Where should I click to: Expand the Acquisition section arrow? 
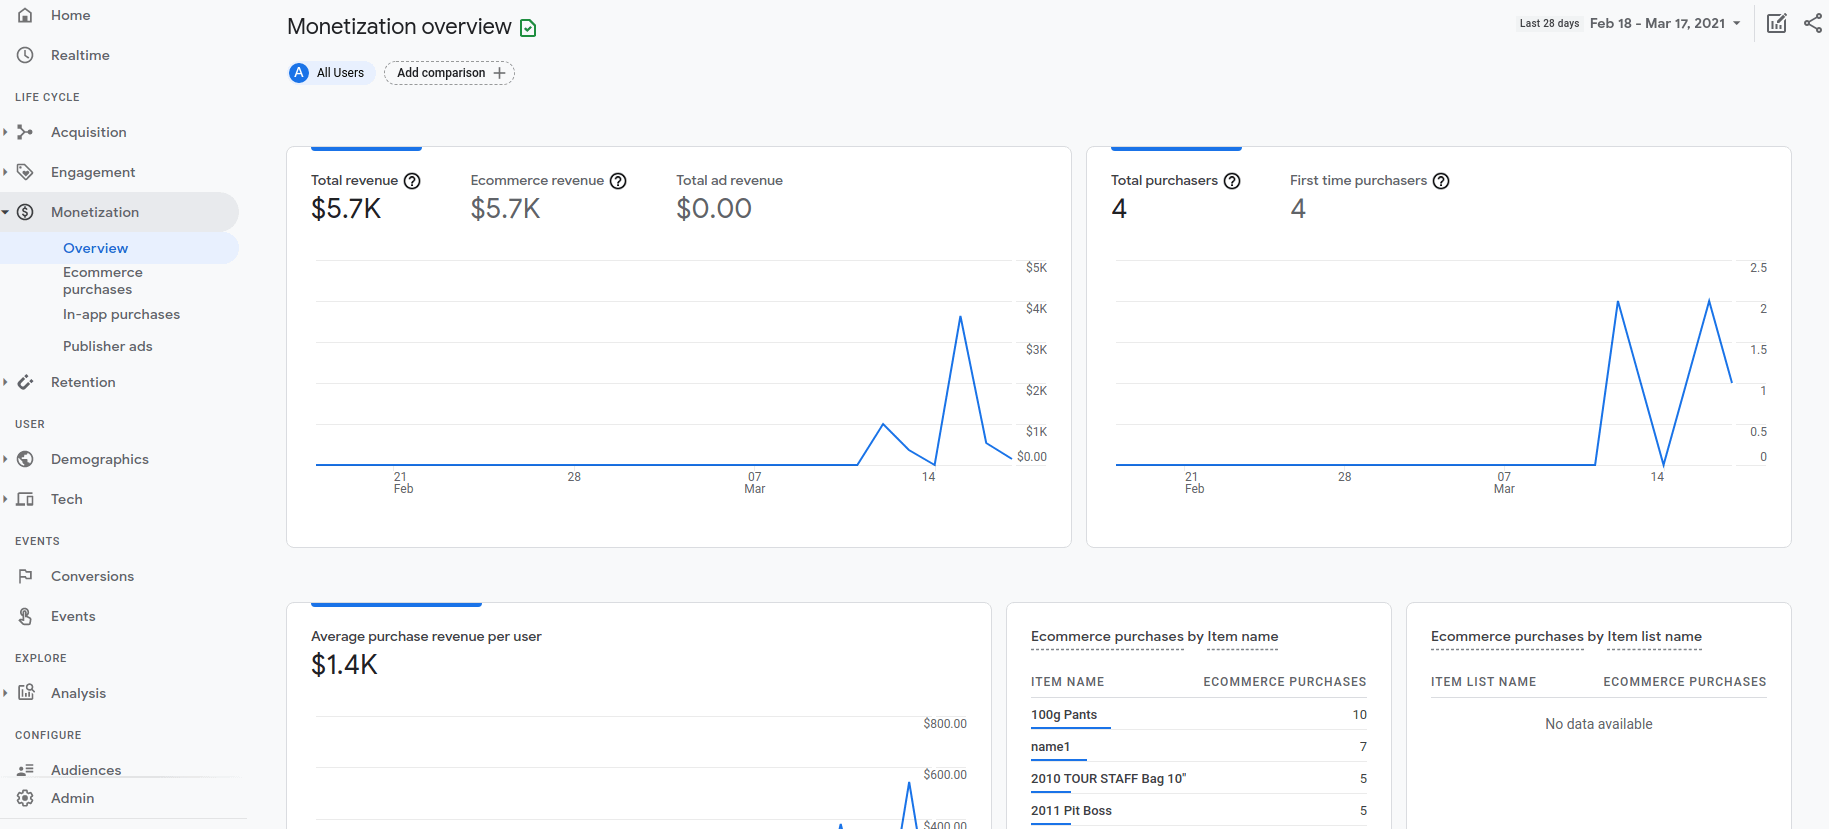[x=5, y=132]
